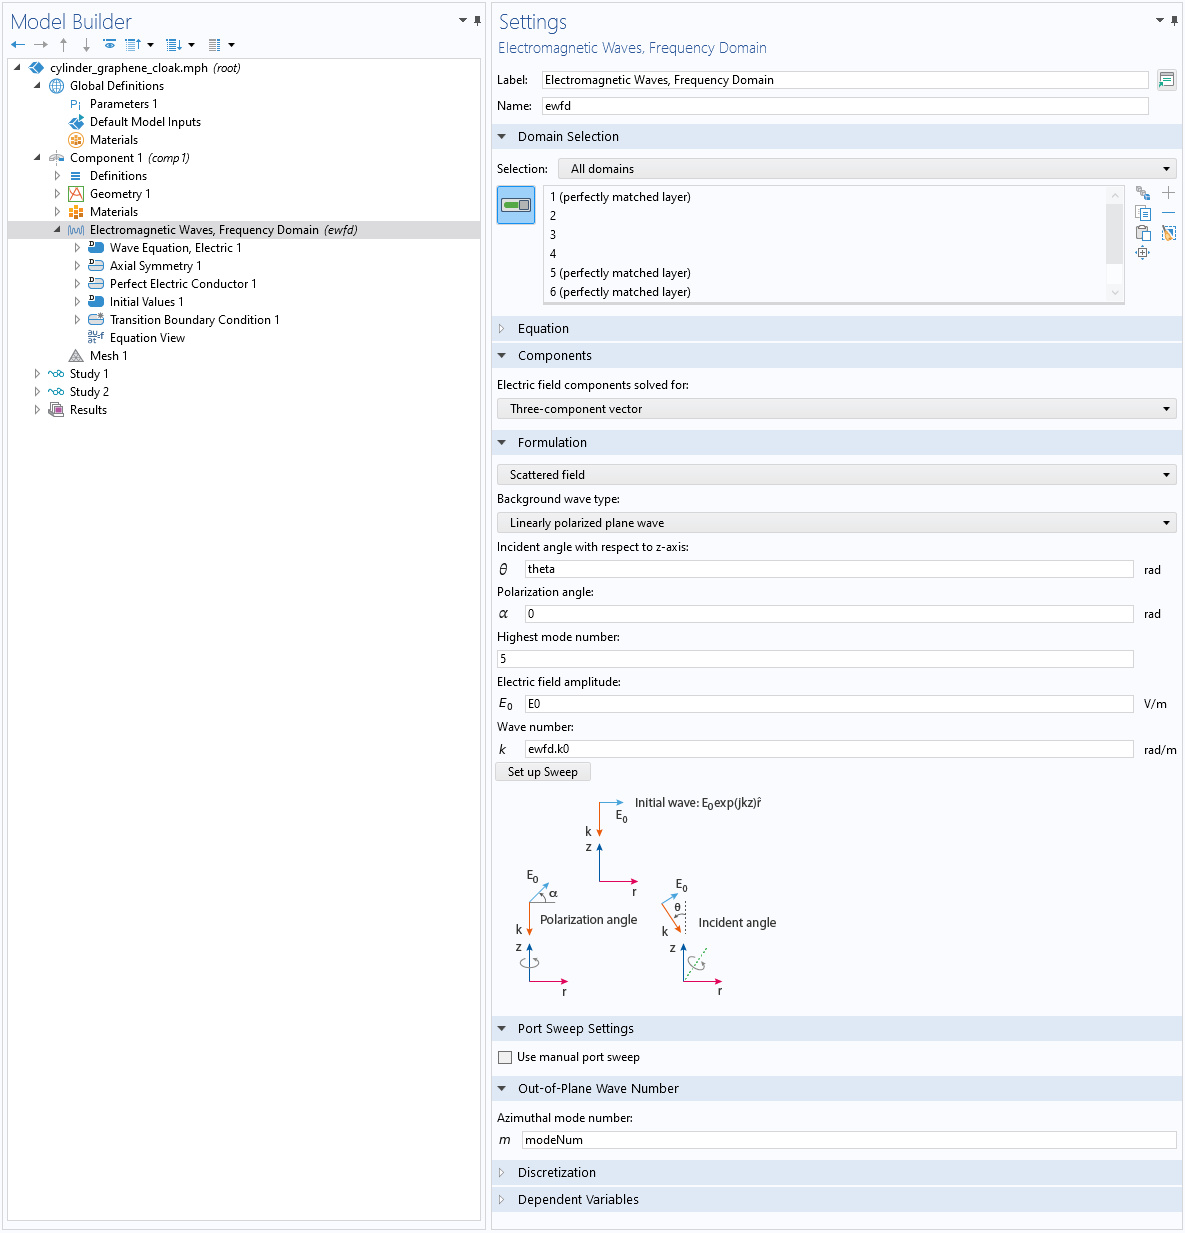1185x1233 pixels.
Task: Click the Clear Selection broom icon
Action: pyautogui.click(x=1168, y=233)
